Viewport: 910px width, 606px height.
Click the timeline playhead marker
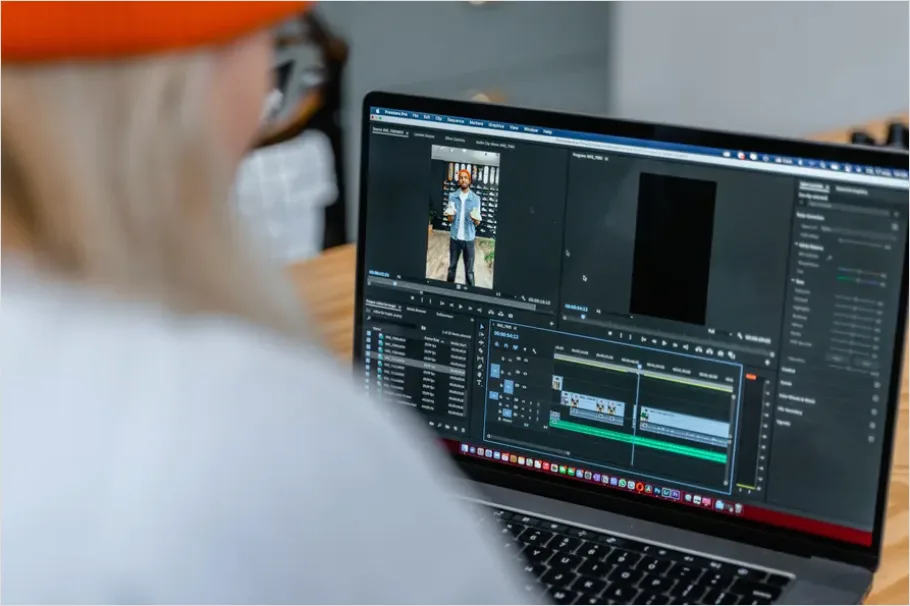(x=639, y=366)
